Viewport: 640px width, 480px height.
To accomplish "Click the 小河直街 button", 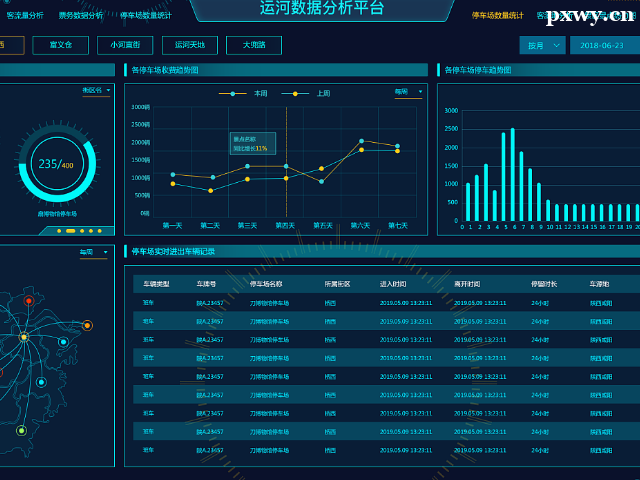I will [x=125, y=45].
